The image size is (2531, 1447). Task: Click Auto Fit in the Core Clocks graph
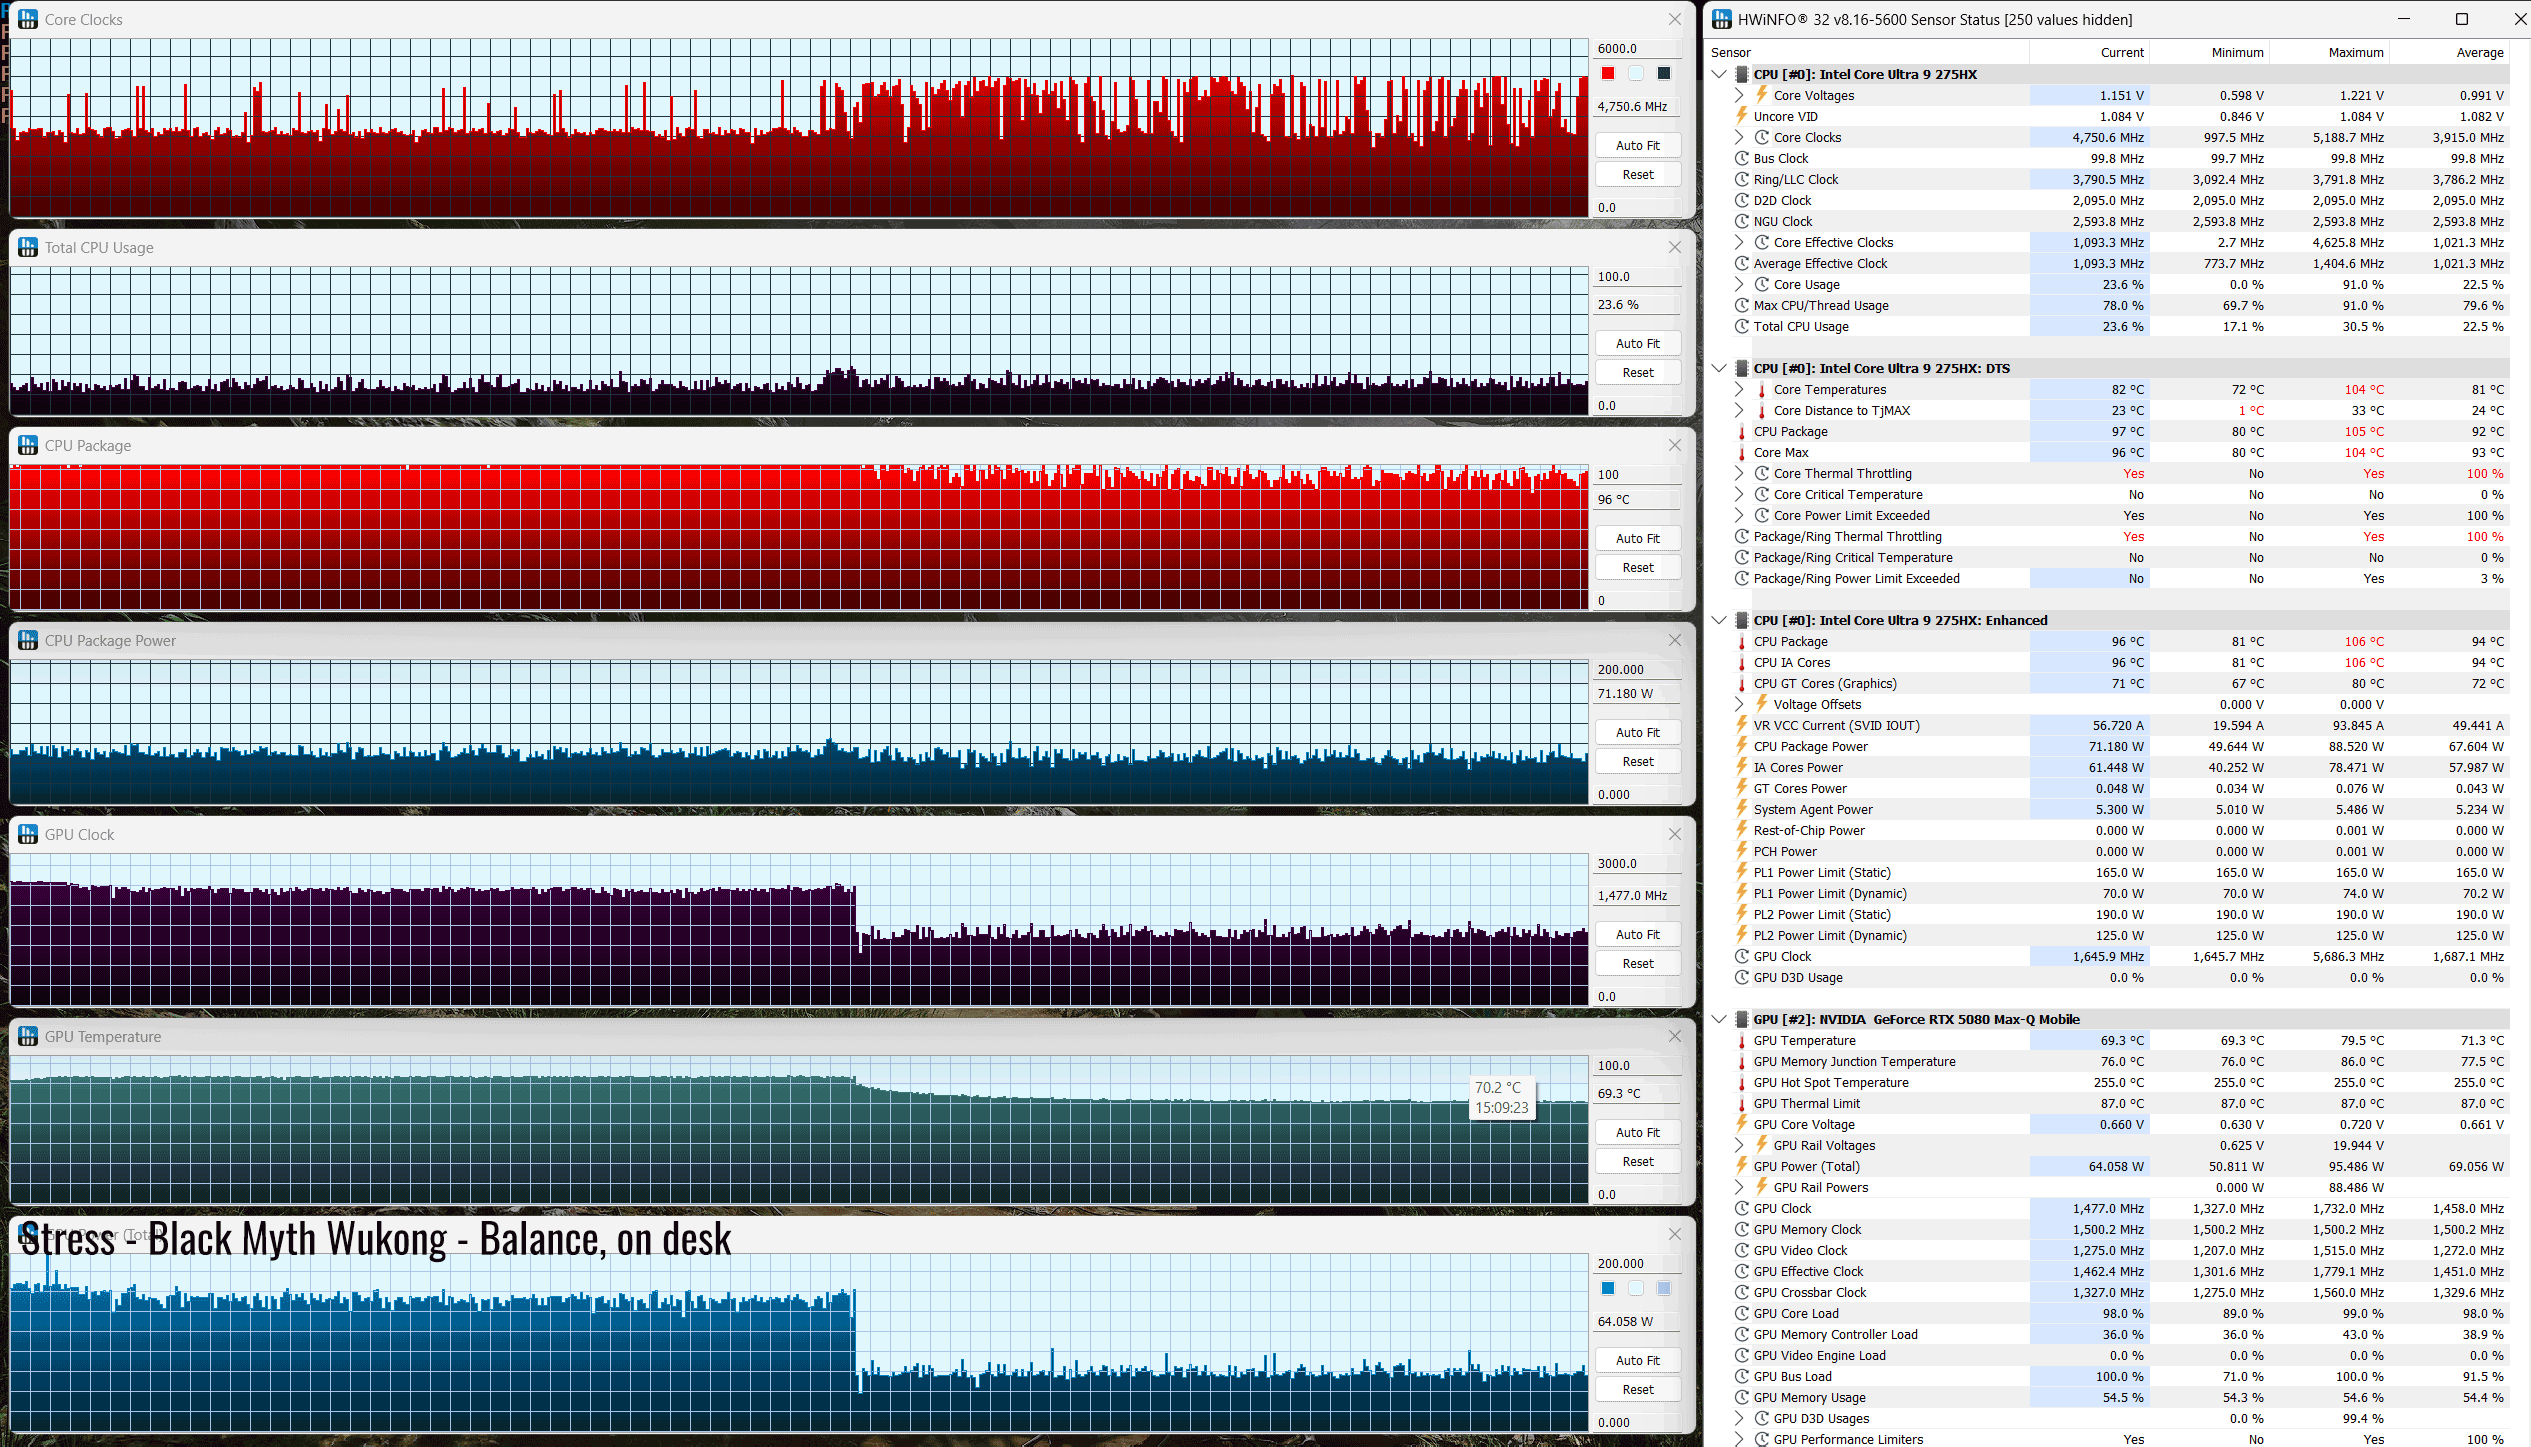1637,145
